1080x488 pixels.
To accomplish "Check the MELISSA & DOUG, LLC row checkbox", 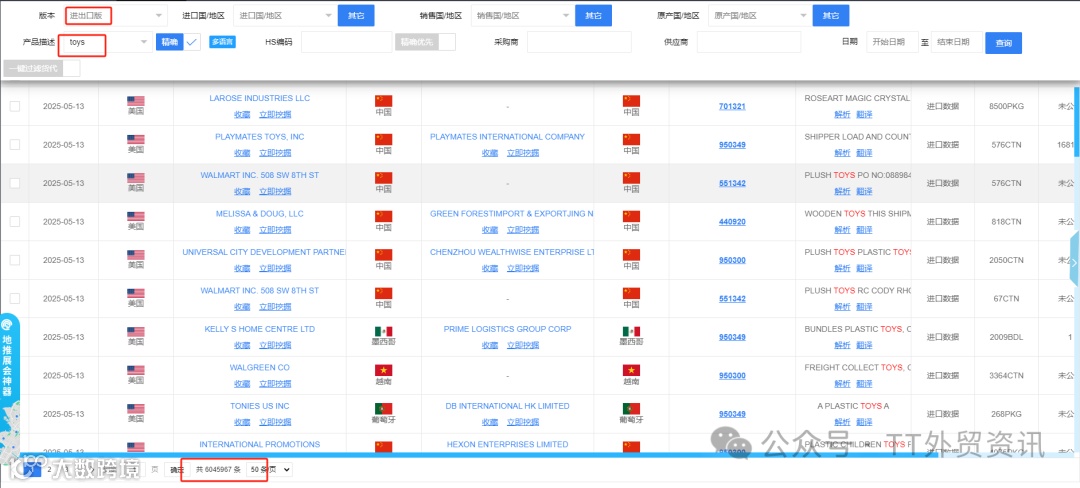I will pos(15,222).
